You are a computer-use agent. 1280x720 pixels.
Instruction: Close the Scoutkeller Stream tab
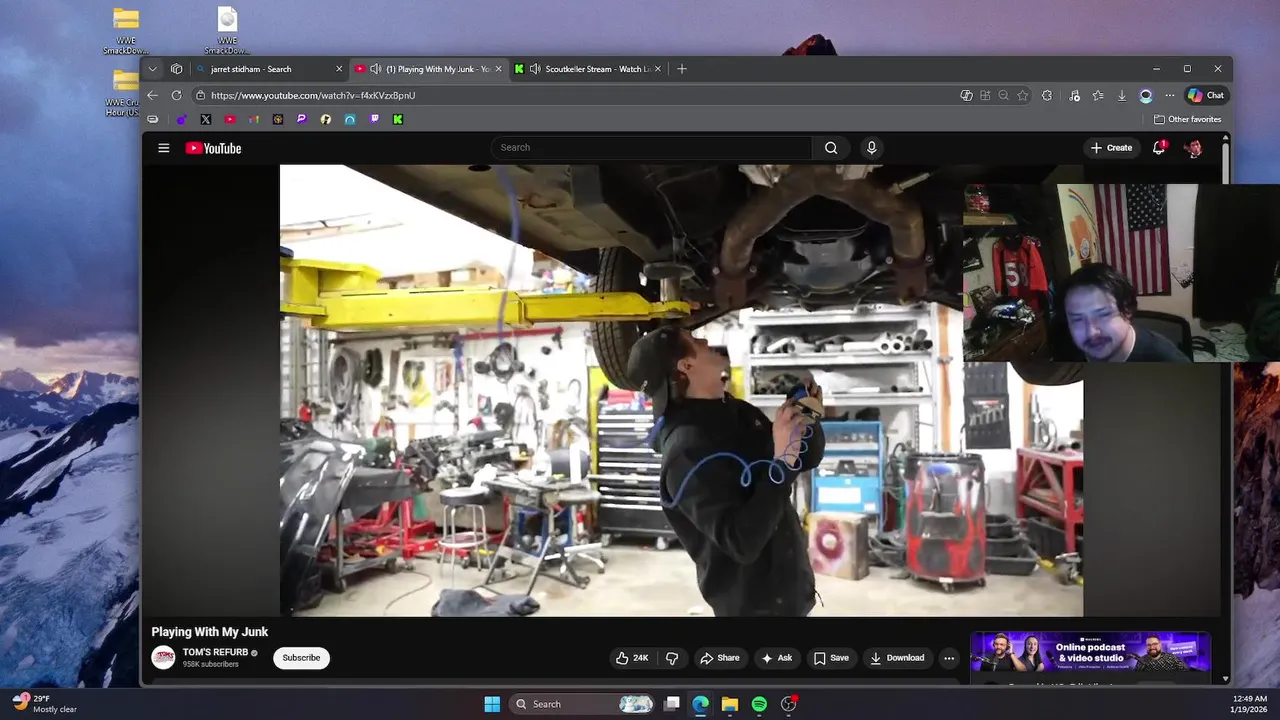658,69
